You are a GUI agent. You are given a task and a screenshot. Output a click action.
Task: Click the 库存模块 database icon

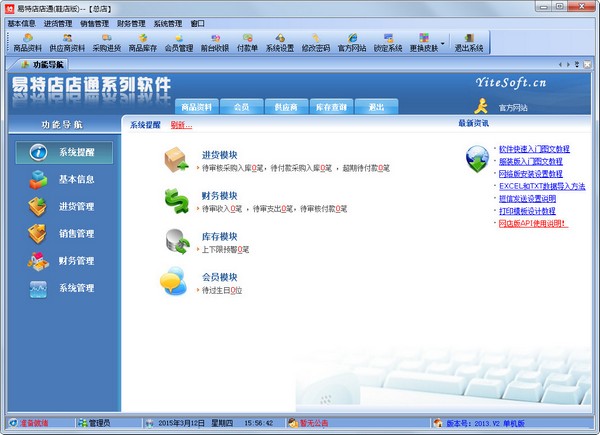coord(177,240)
